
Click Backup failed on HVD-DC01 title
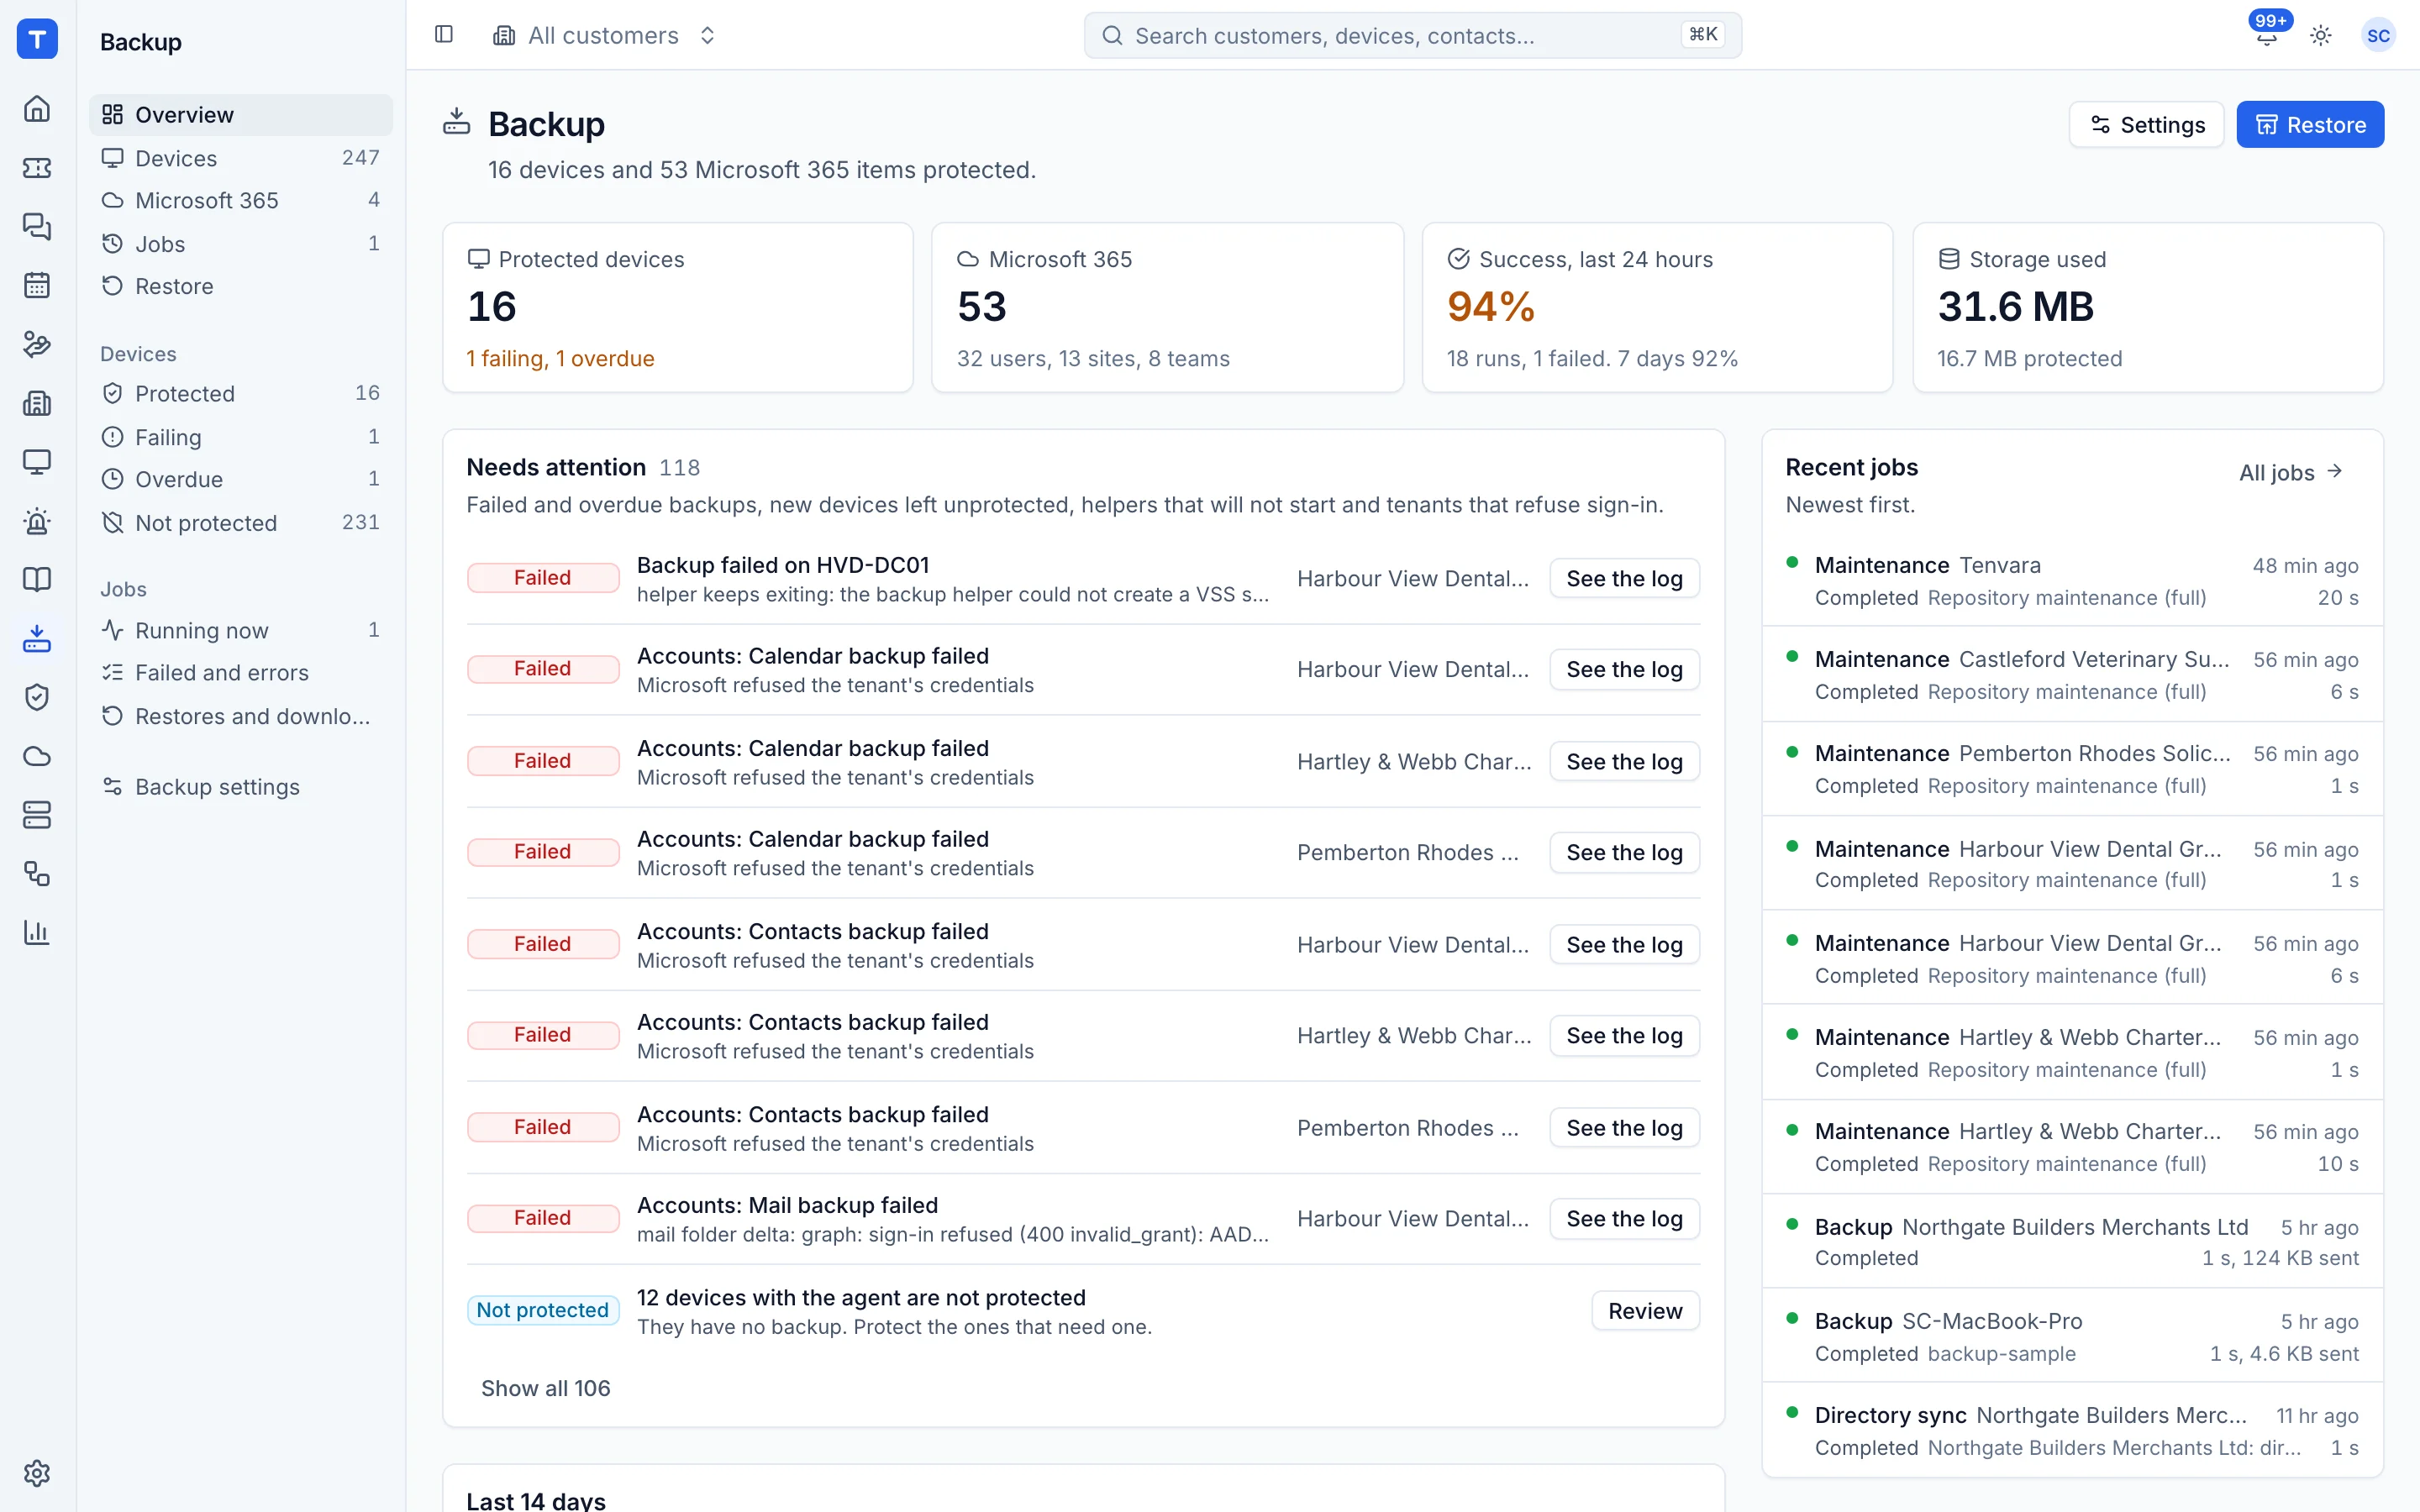point(783,565)
